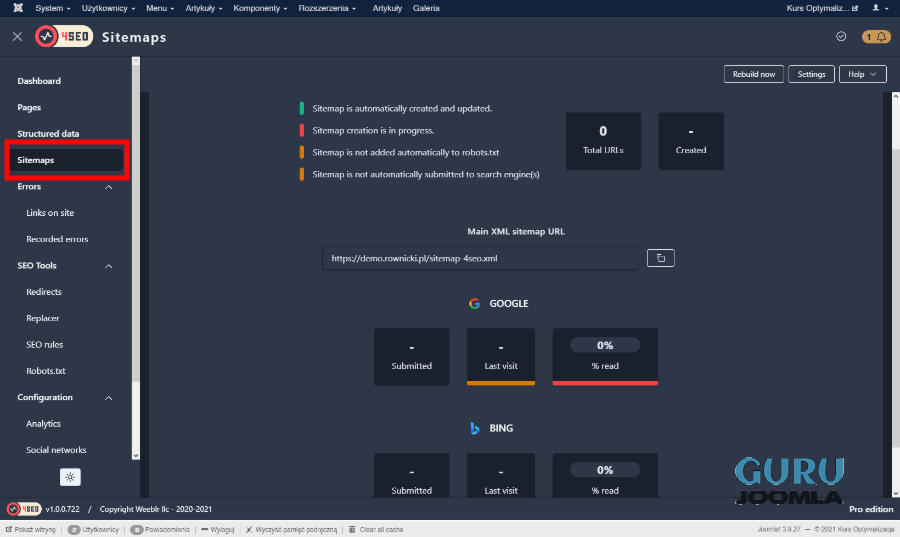Open Recorded errors
This screenshot has width=900, height=537.
[57, 239]
